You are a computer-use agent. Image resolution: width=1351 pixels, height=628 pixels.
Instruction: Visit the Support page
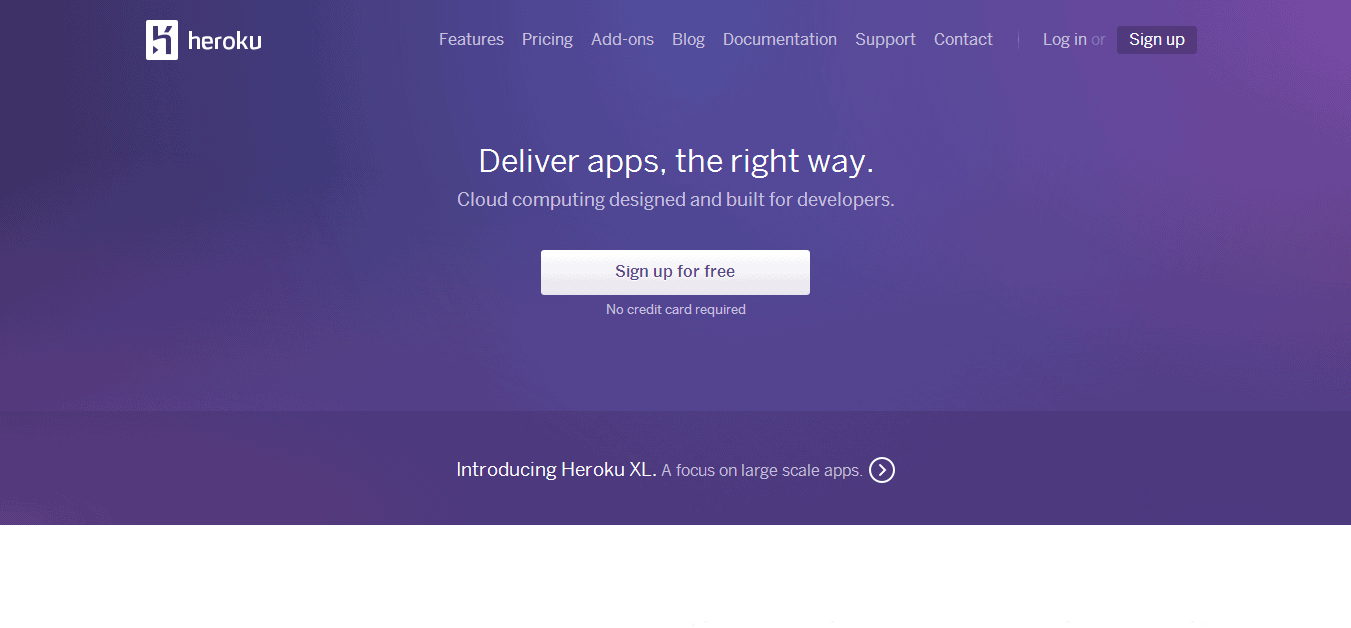coord(885,40)
